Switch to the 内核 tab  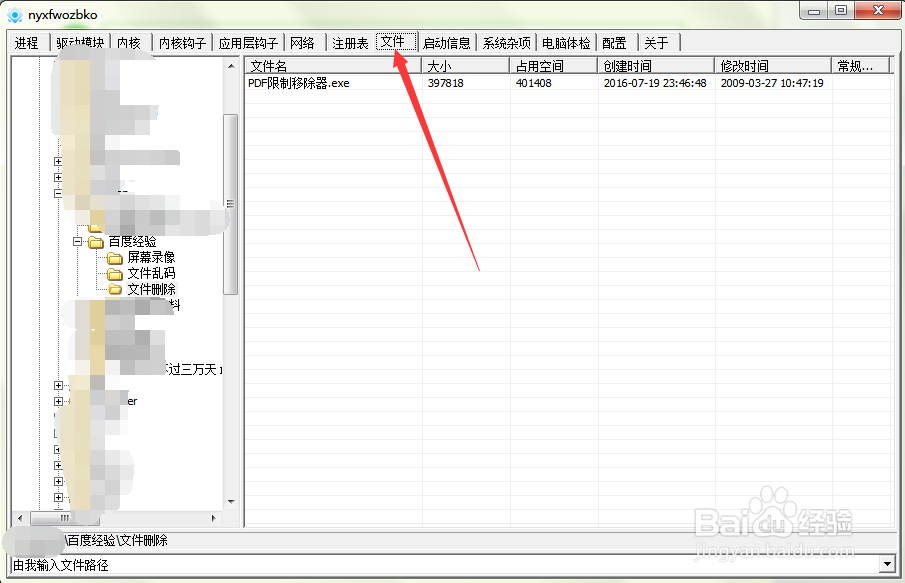(x=129, y=43)
